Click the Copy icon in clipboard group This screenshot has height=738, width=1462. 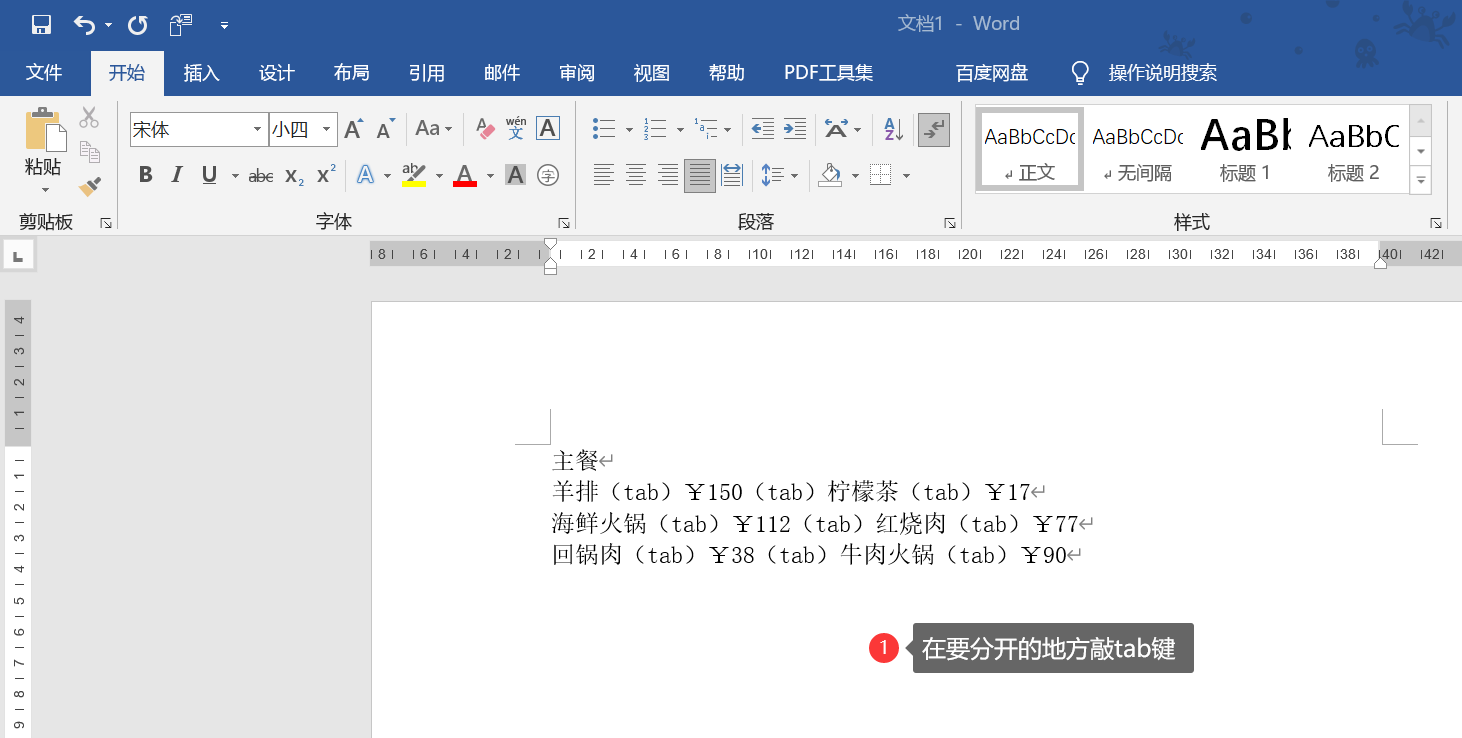[x=89, y=151]
